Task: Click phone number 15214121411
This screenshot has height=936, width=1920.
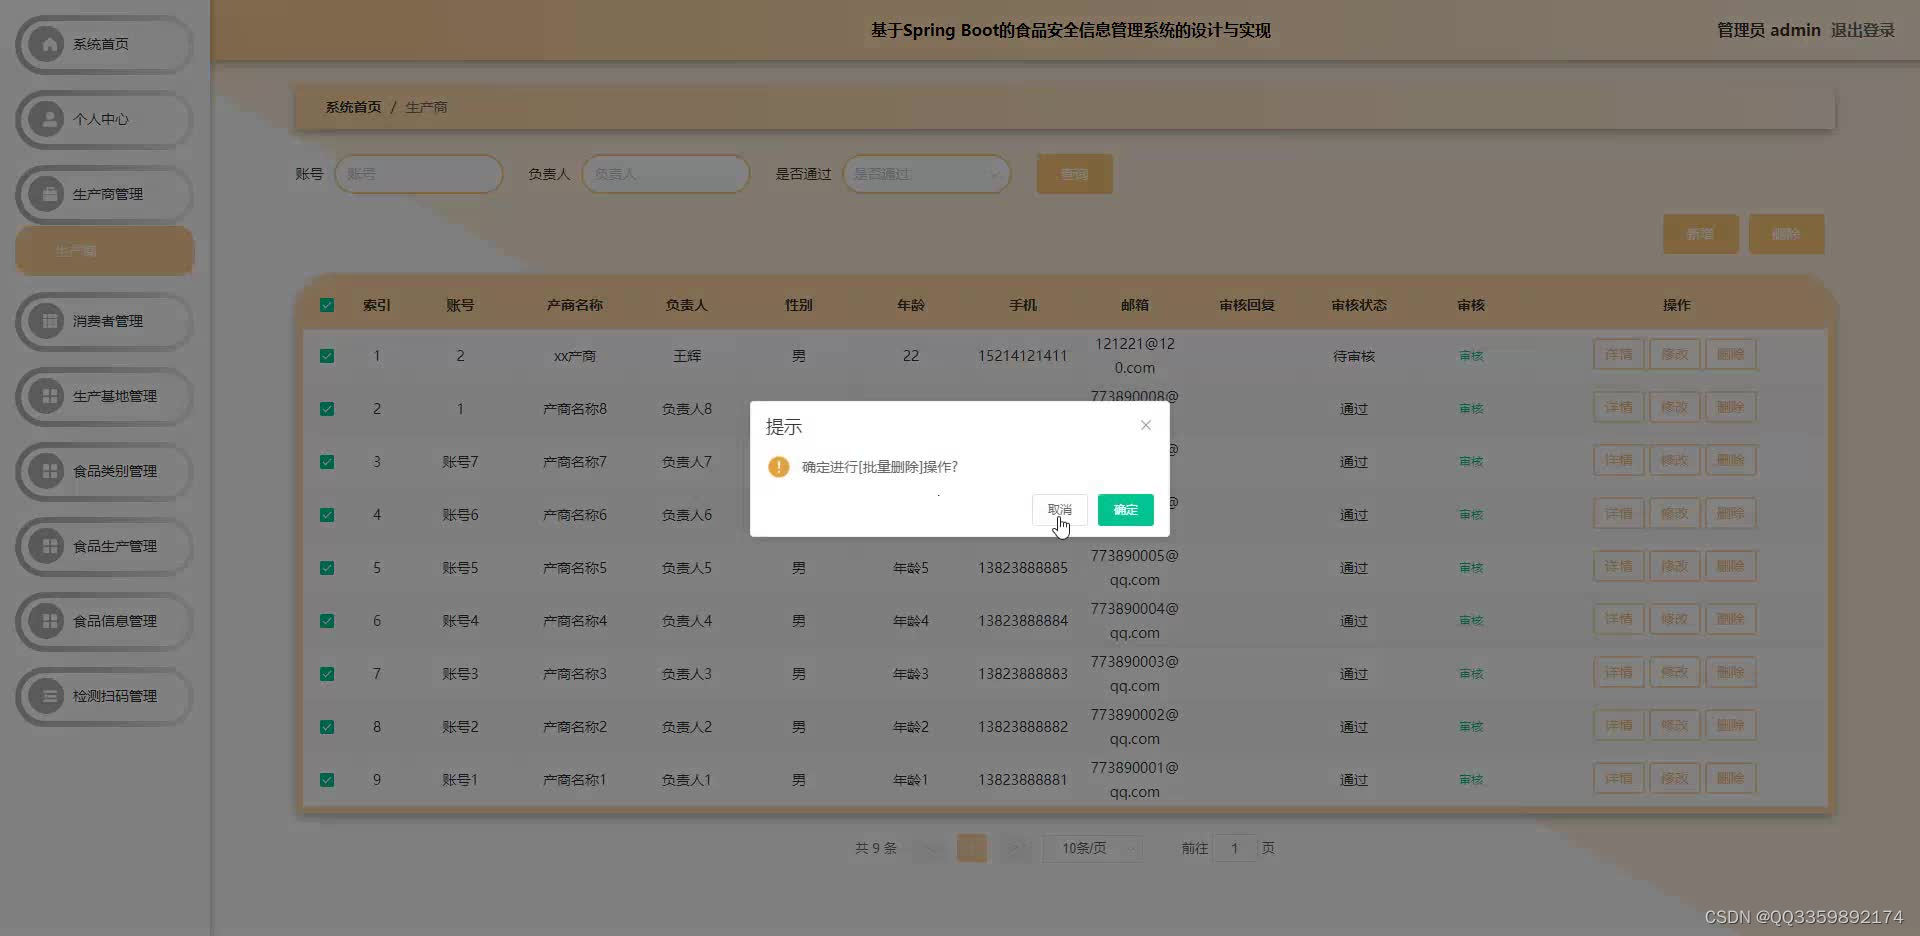Action: (x=1022, y=356)
